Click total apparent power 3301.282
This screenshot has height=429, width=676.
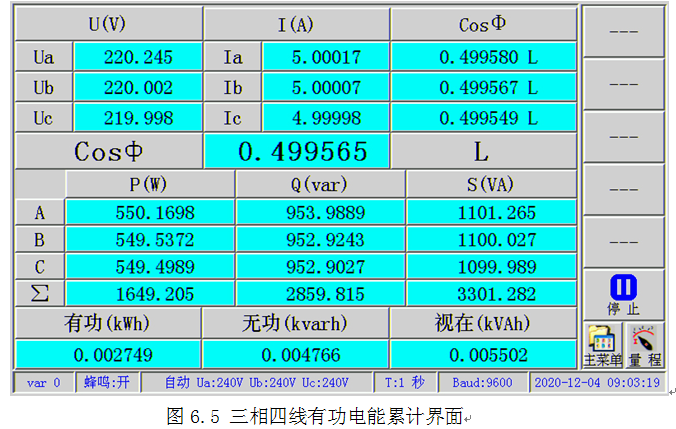coord(491,294)
